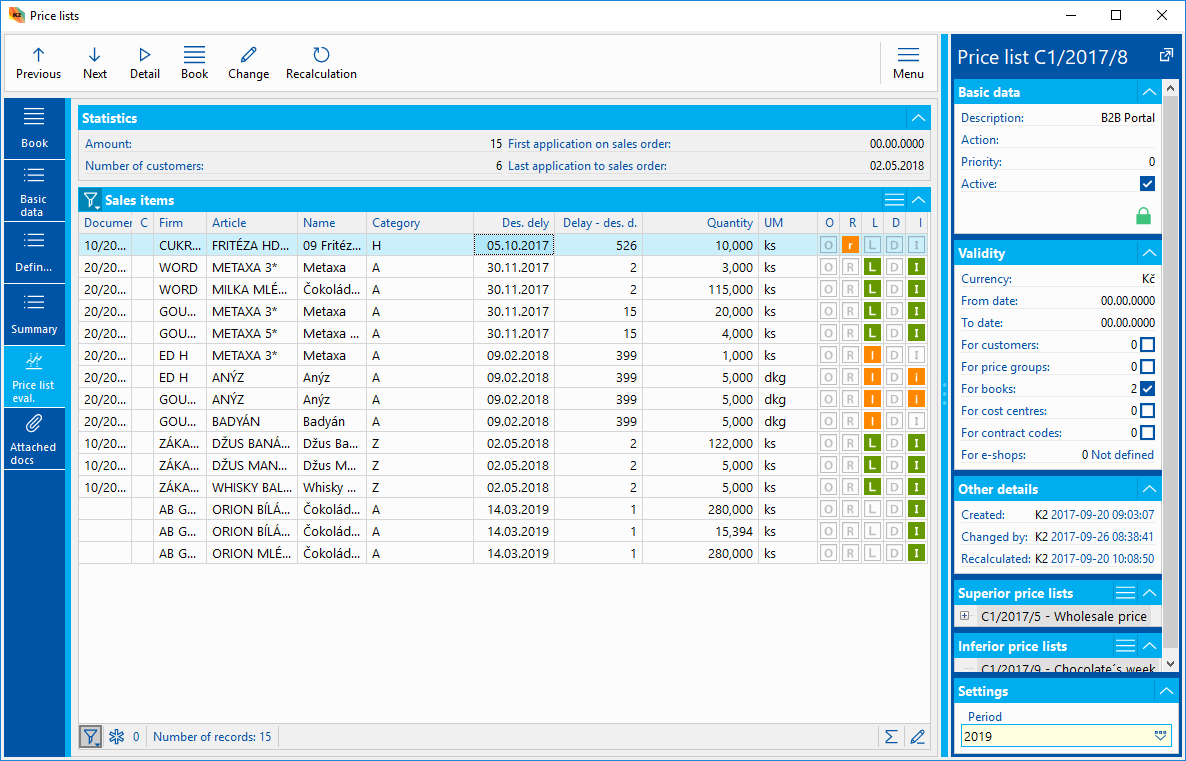Select the 115,000 quantity cell
This screenshot has width=1186, height=761.
pyautogui.click(x=700, y=289)
